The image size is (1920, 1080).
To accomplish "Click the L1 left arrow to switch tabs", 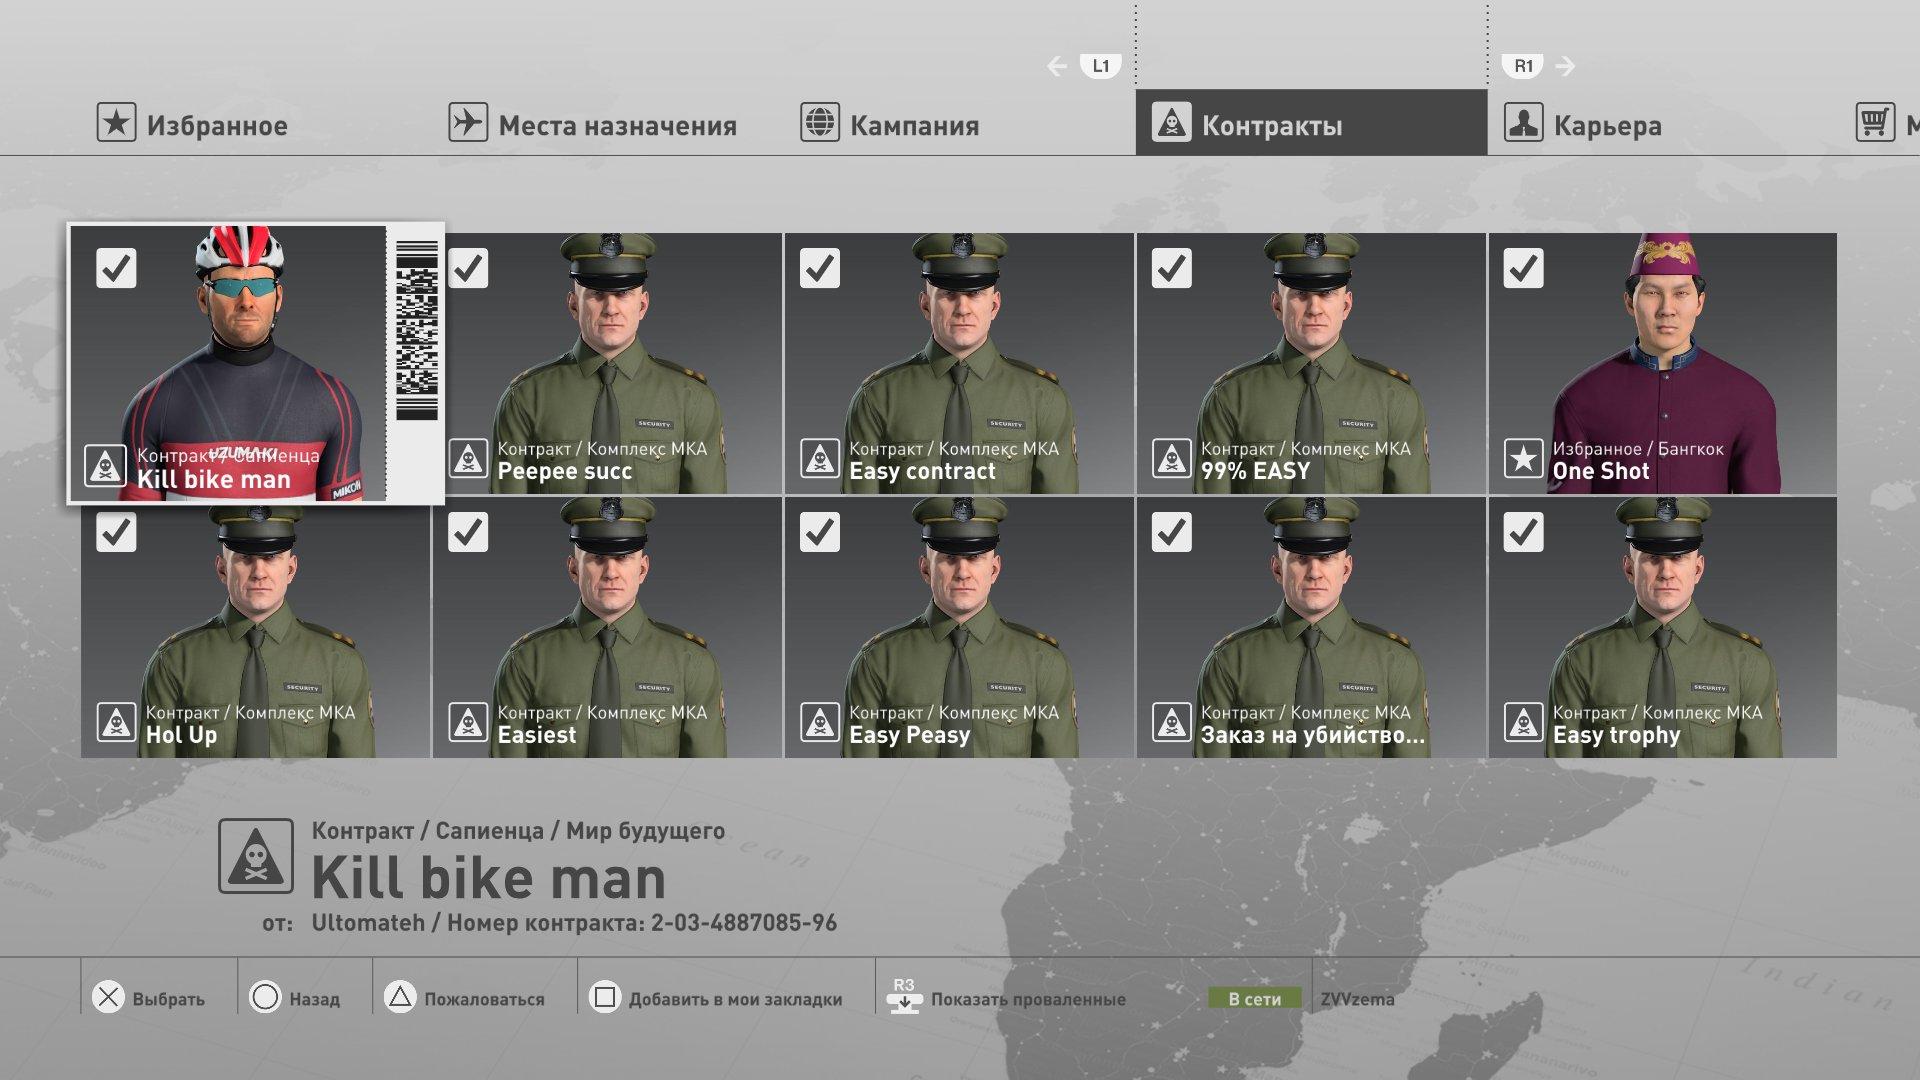I will [x=1057, y=66].
